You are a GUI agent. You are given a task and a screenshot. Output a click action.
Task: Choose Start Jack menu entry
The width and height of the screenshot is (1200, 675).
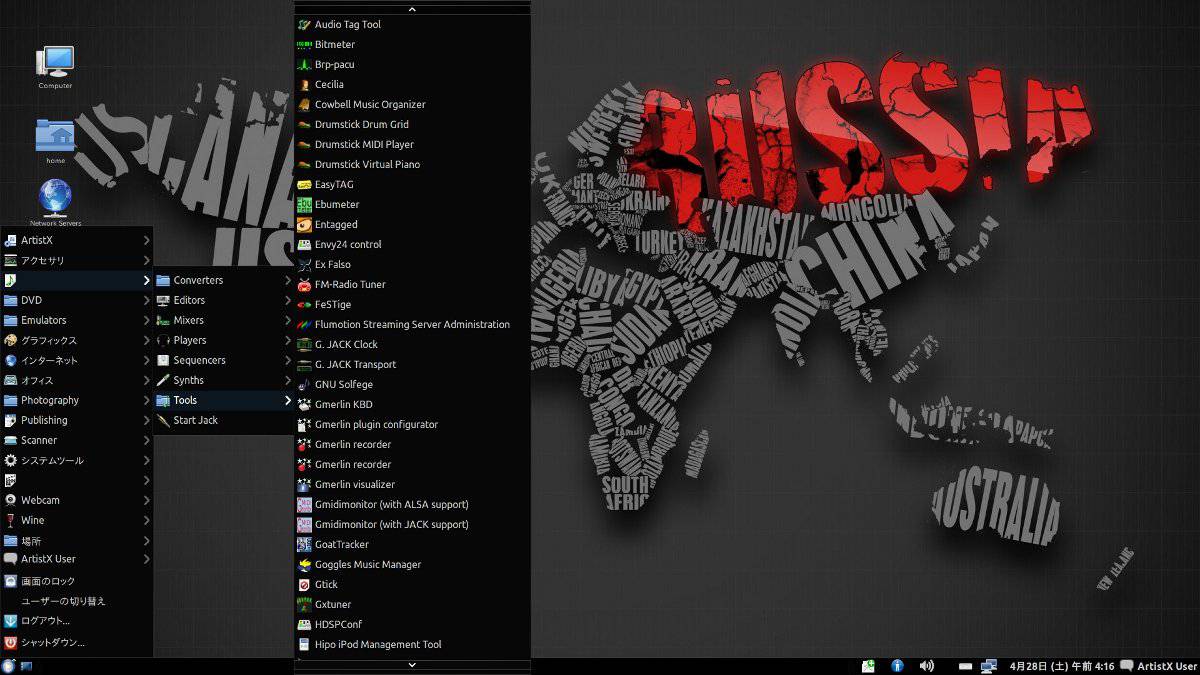(223, 420)
